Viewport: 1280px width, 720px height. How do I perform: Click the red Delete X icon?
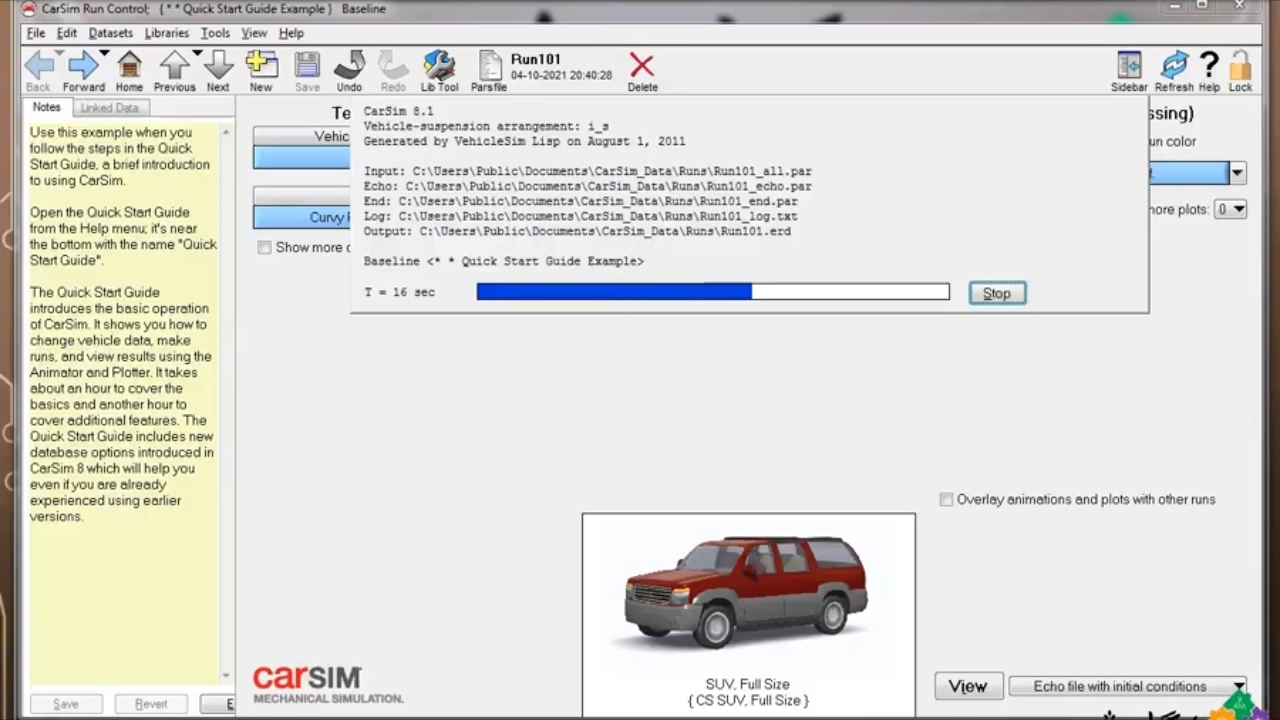tap(642, 68)
